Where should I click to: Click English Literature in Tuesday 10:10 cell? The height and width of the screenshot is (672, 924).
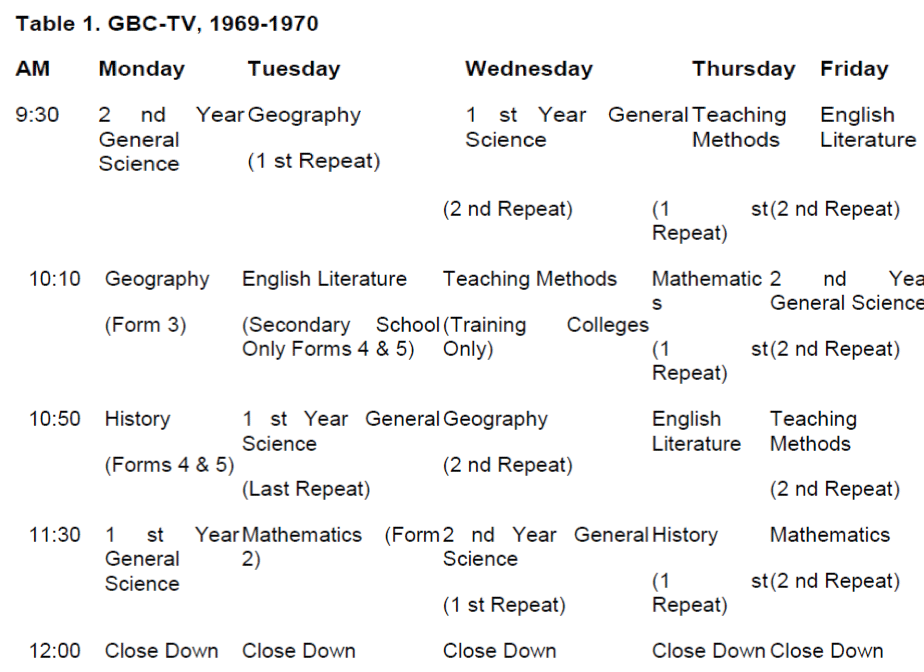pos(324,279)
